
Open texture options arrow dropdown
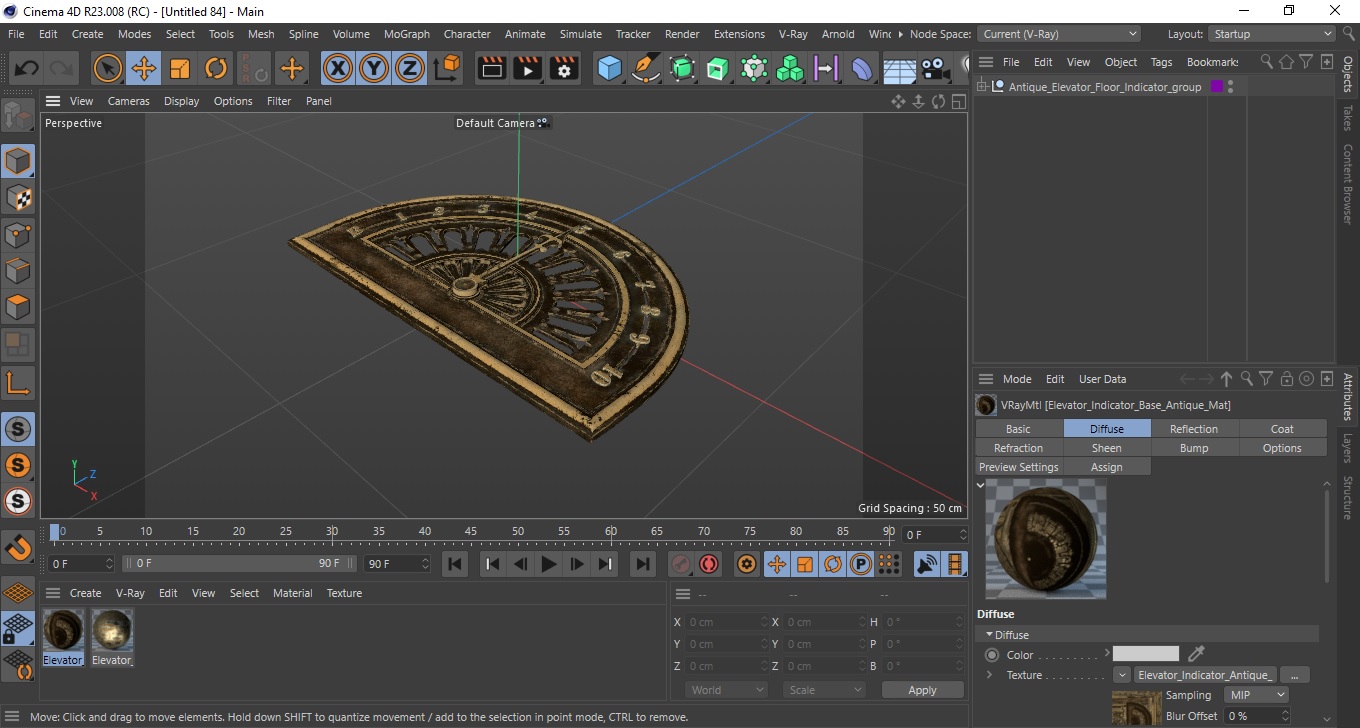point(1122,675)
